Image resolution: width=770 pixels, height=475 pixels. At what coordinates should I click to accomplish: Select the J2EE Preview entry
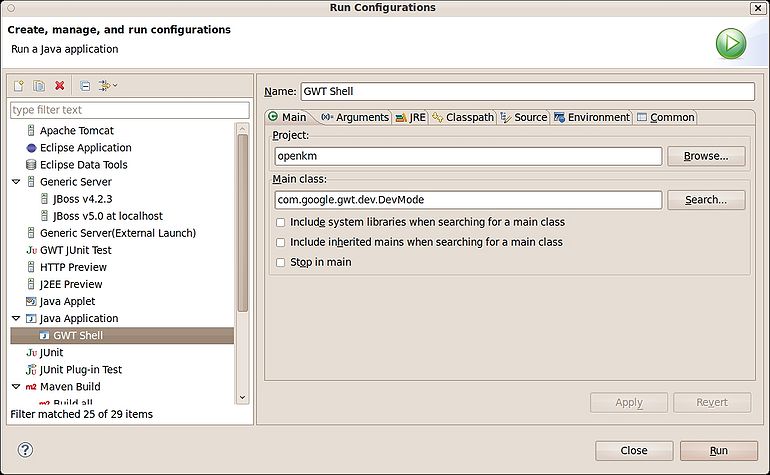click(x=71, y=284)
